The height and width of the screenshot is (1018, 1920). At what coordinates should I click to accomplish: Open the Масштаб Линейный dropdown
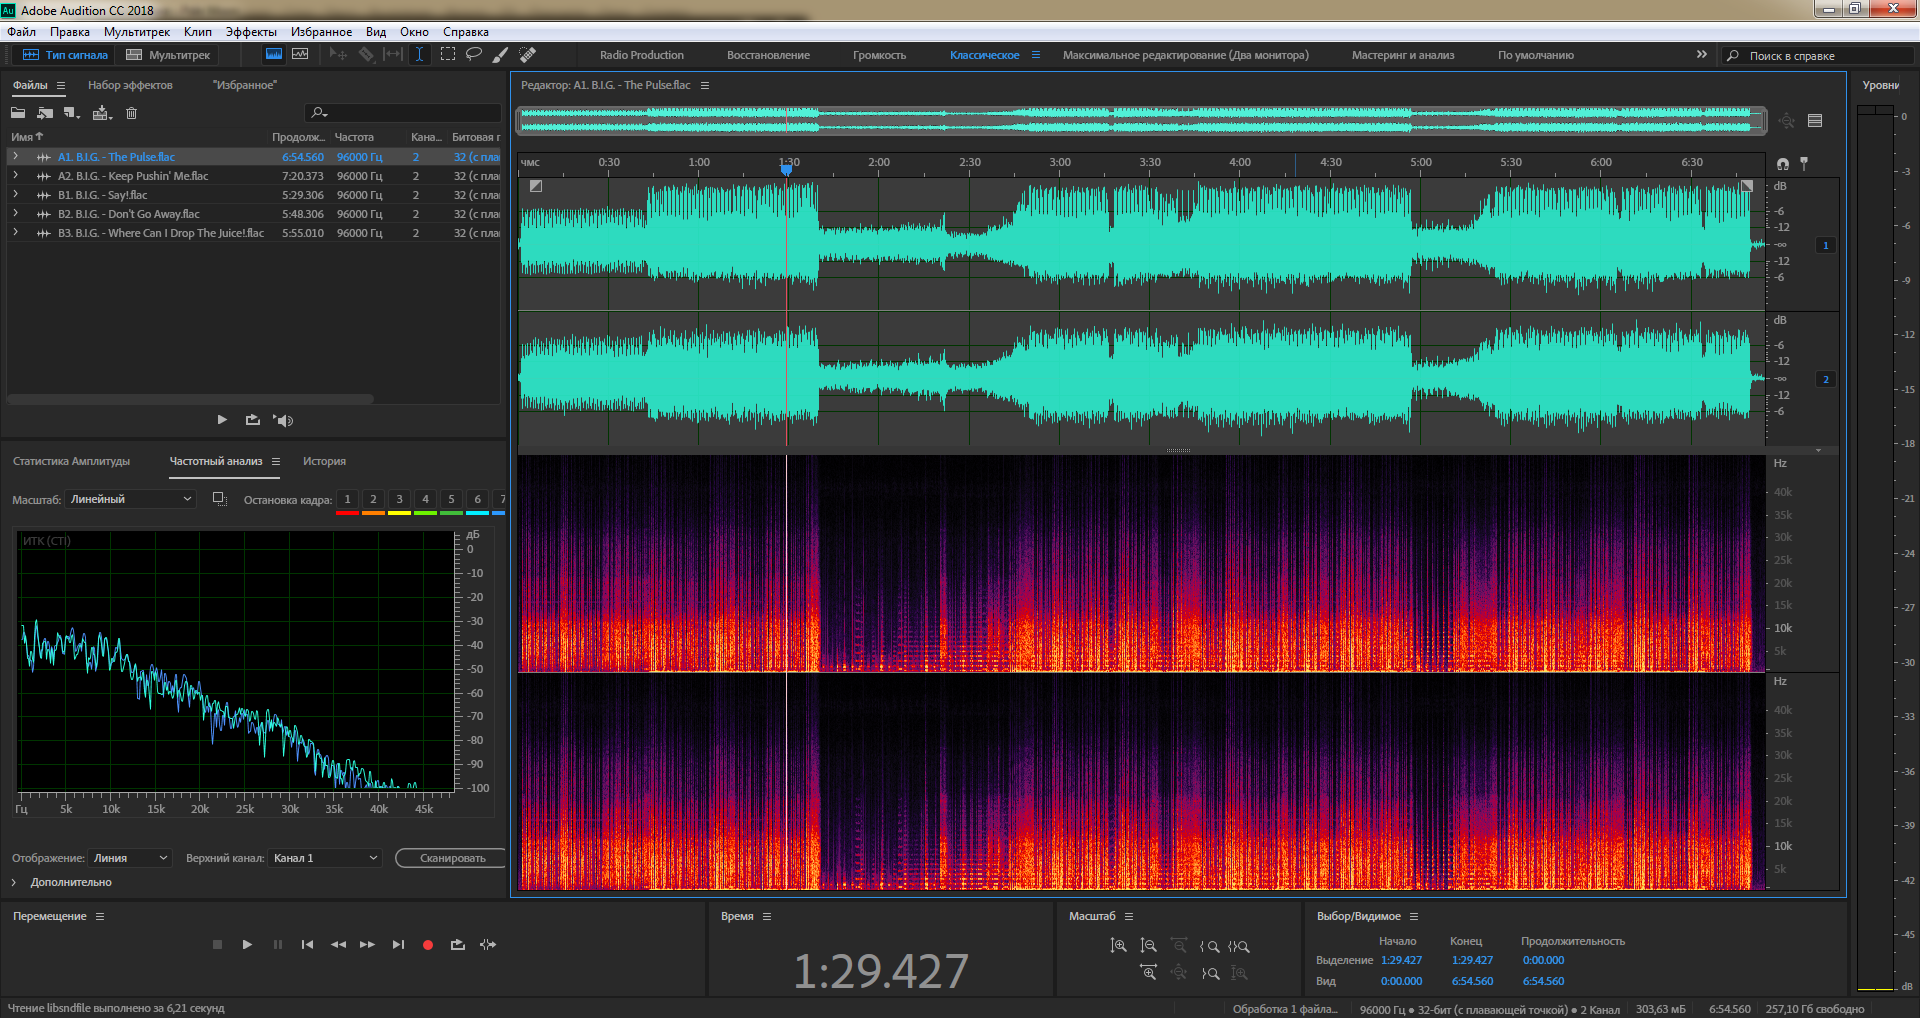130,499
